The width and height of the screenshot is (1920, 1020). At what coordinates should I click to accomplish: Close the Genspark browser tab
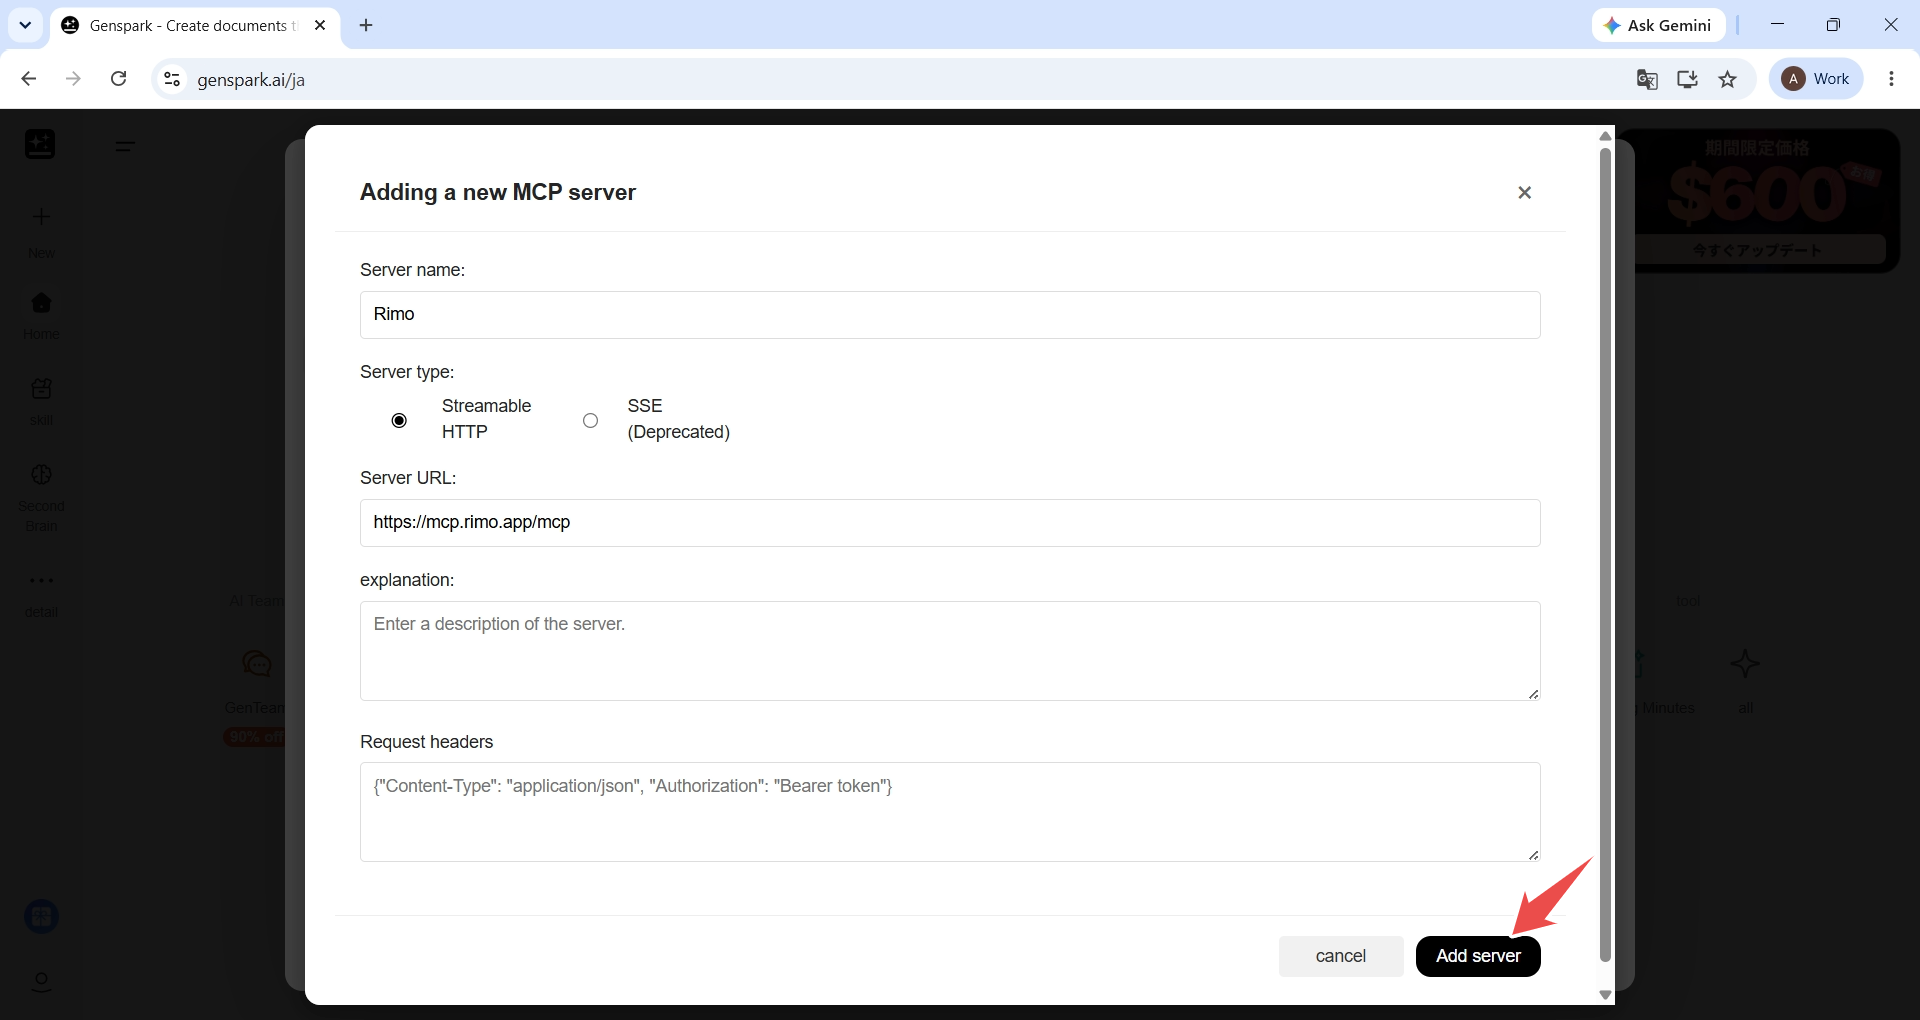pyautogui.click(x=320, y=25)
